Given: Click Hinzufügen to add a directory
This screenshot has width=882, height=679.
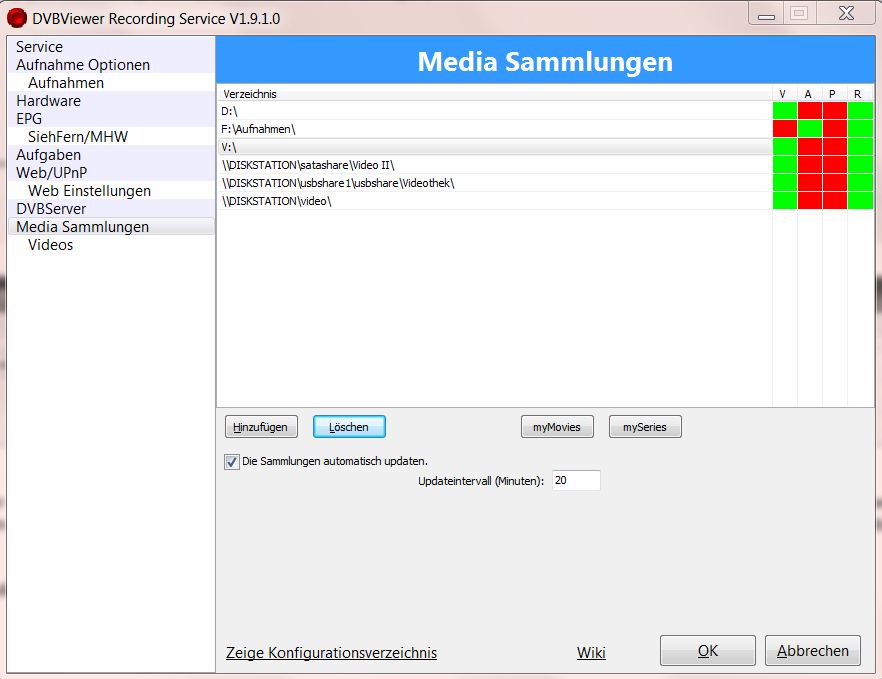Looking at the screenshot, I should click(x=261, y=427).
